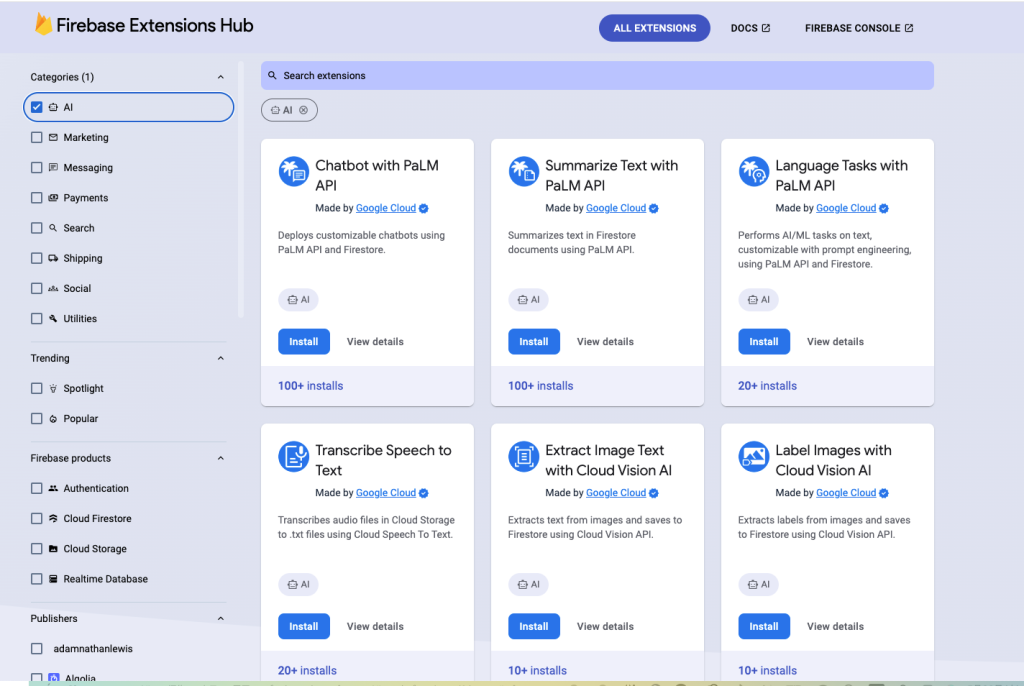Collapse the Categories section
This screenshot has width=1024, height=686.
pyautogui.click(x=221, y=77)
